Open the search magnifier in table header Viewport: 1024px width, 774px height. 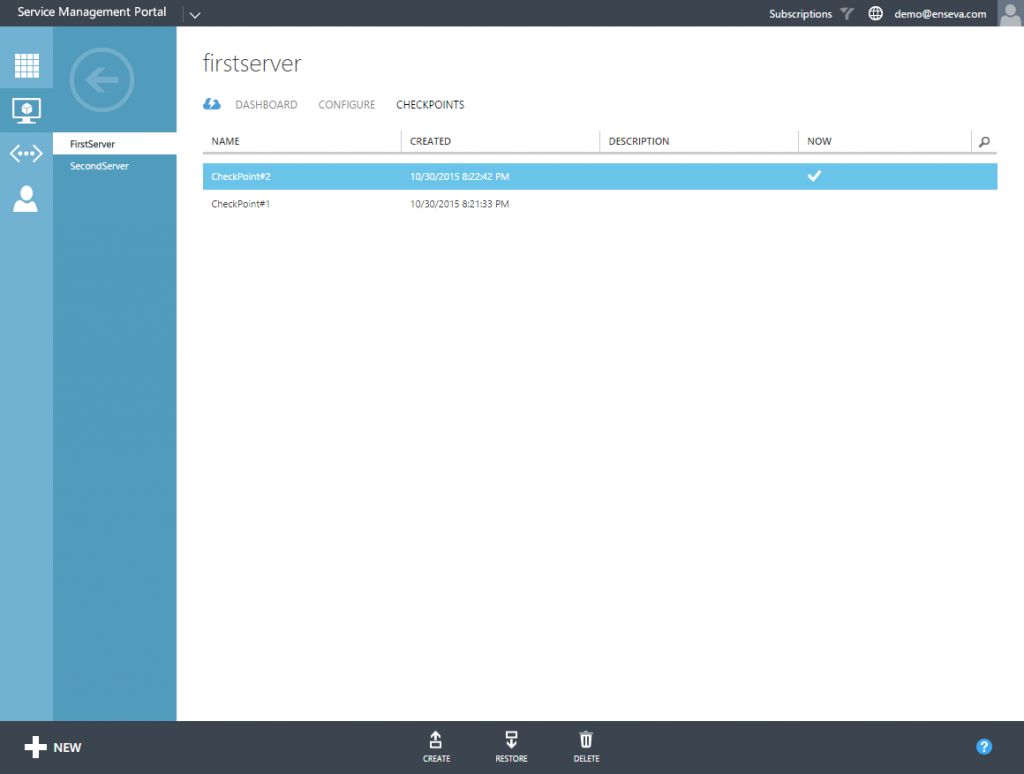984,142
